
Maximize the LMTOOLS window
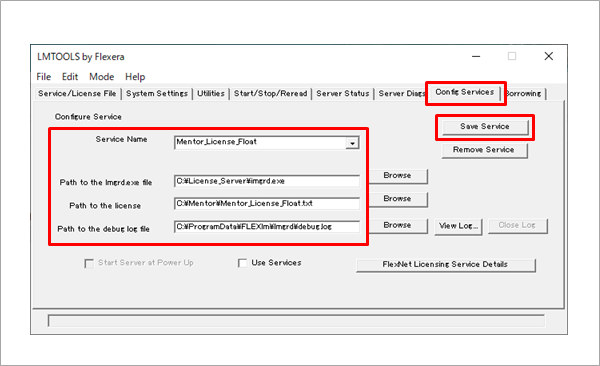tap(512, 56)
